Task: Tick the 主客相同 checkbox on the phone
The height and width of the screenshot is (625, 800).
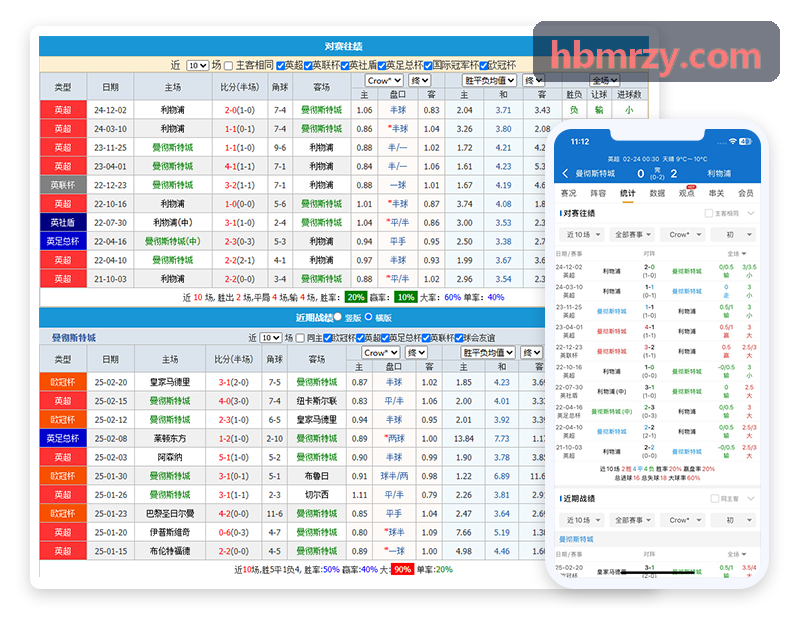Action: pyautogui.click(x=709, y=213)
